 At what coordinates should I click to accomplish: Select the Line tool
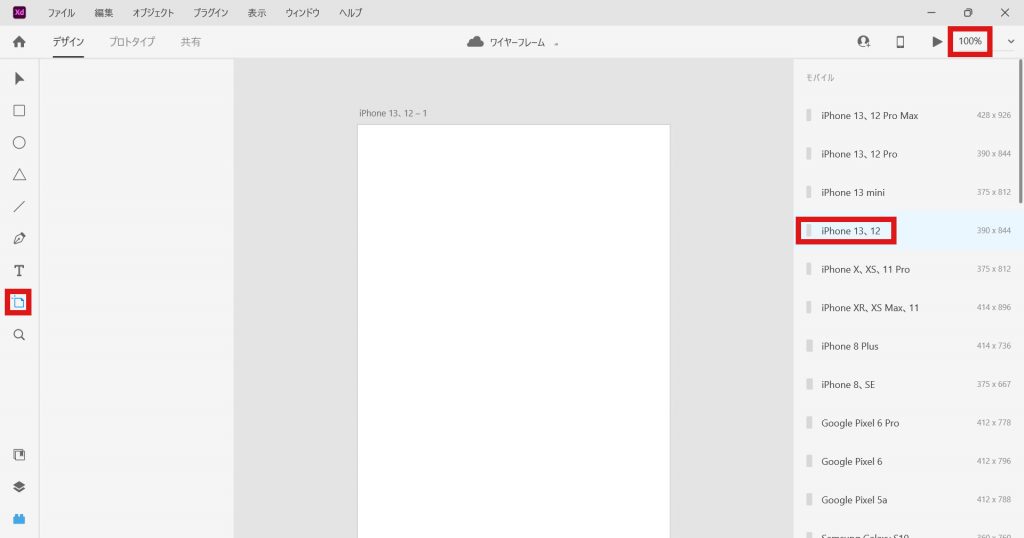19,206
